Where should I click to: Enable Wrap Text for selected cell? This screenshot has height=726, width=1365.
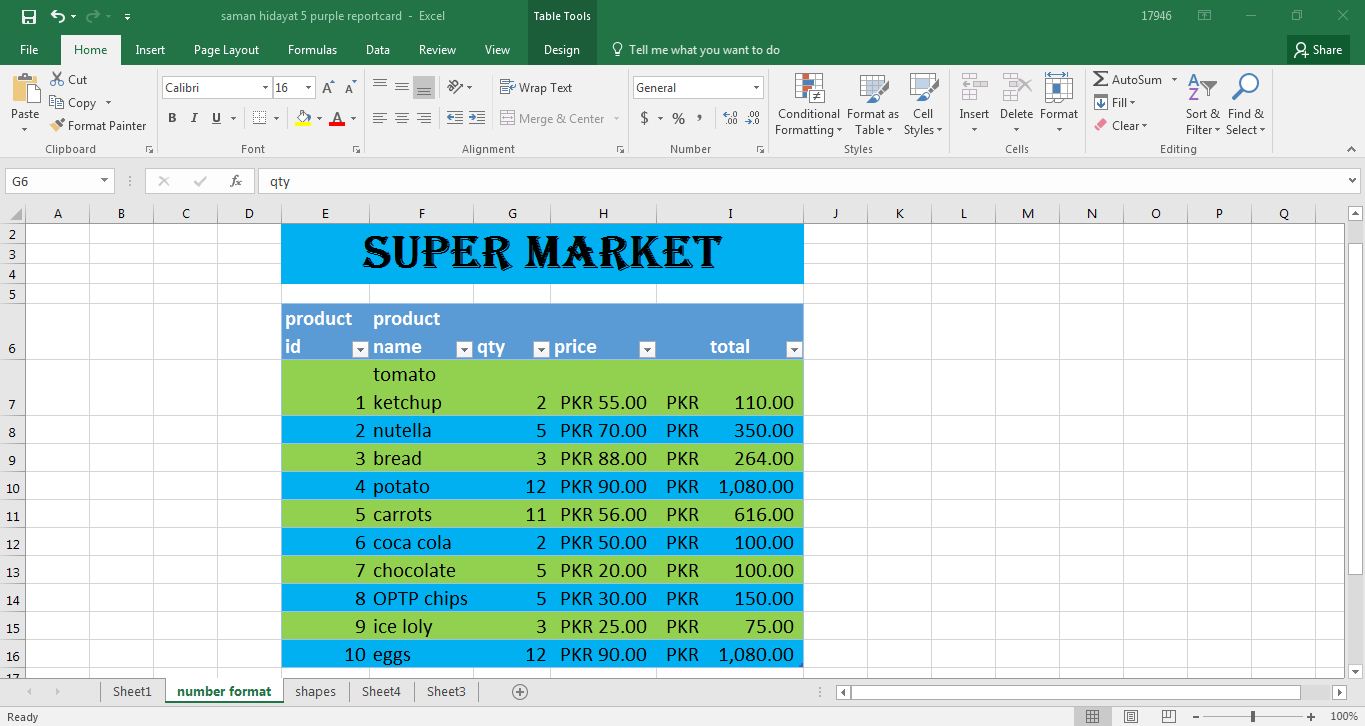tap(536, 87)
